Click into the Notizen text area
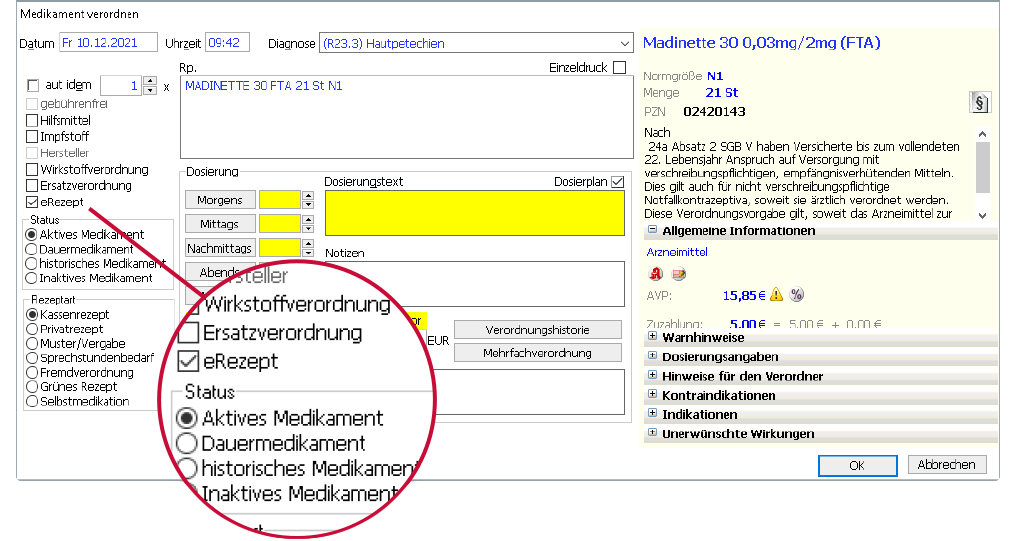 click(x=475, y=283)
